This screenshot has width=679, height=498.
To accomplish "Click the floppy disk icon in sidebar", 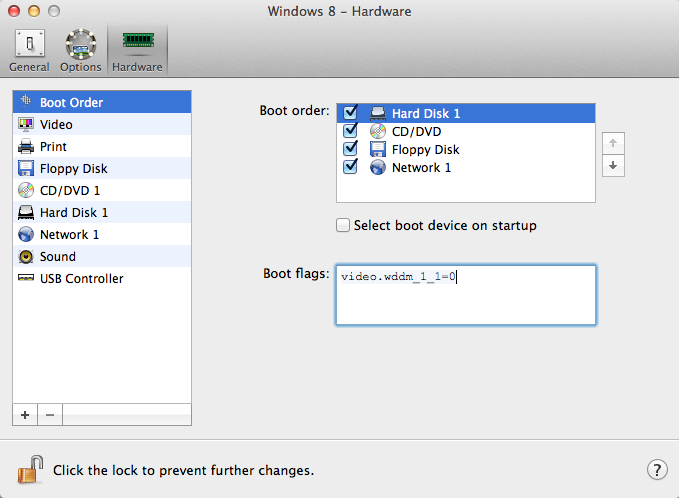I will coord(26,168).
